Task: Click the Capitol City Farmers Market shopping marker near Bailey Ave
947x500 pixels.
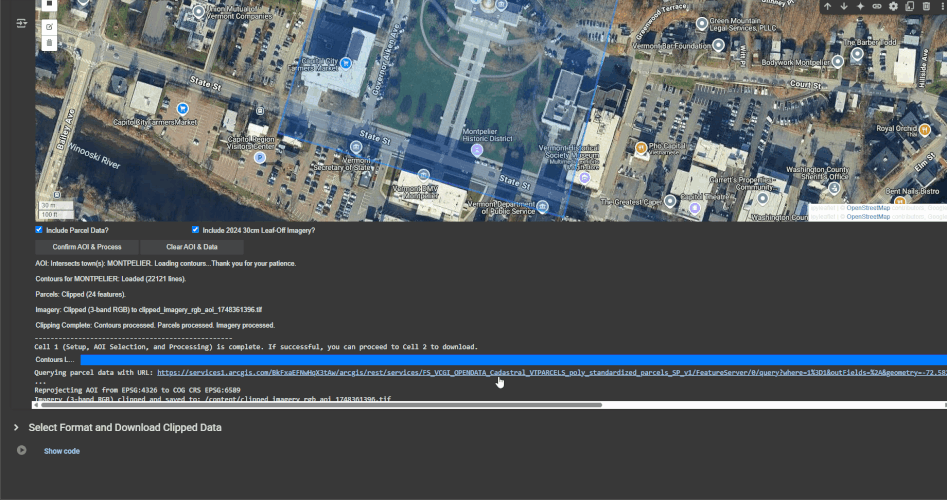Action: pos(182,109)
